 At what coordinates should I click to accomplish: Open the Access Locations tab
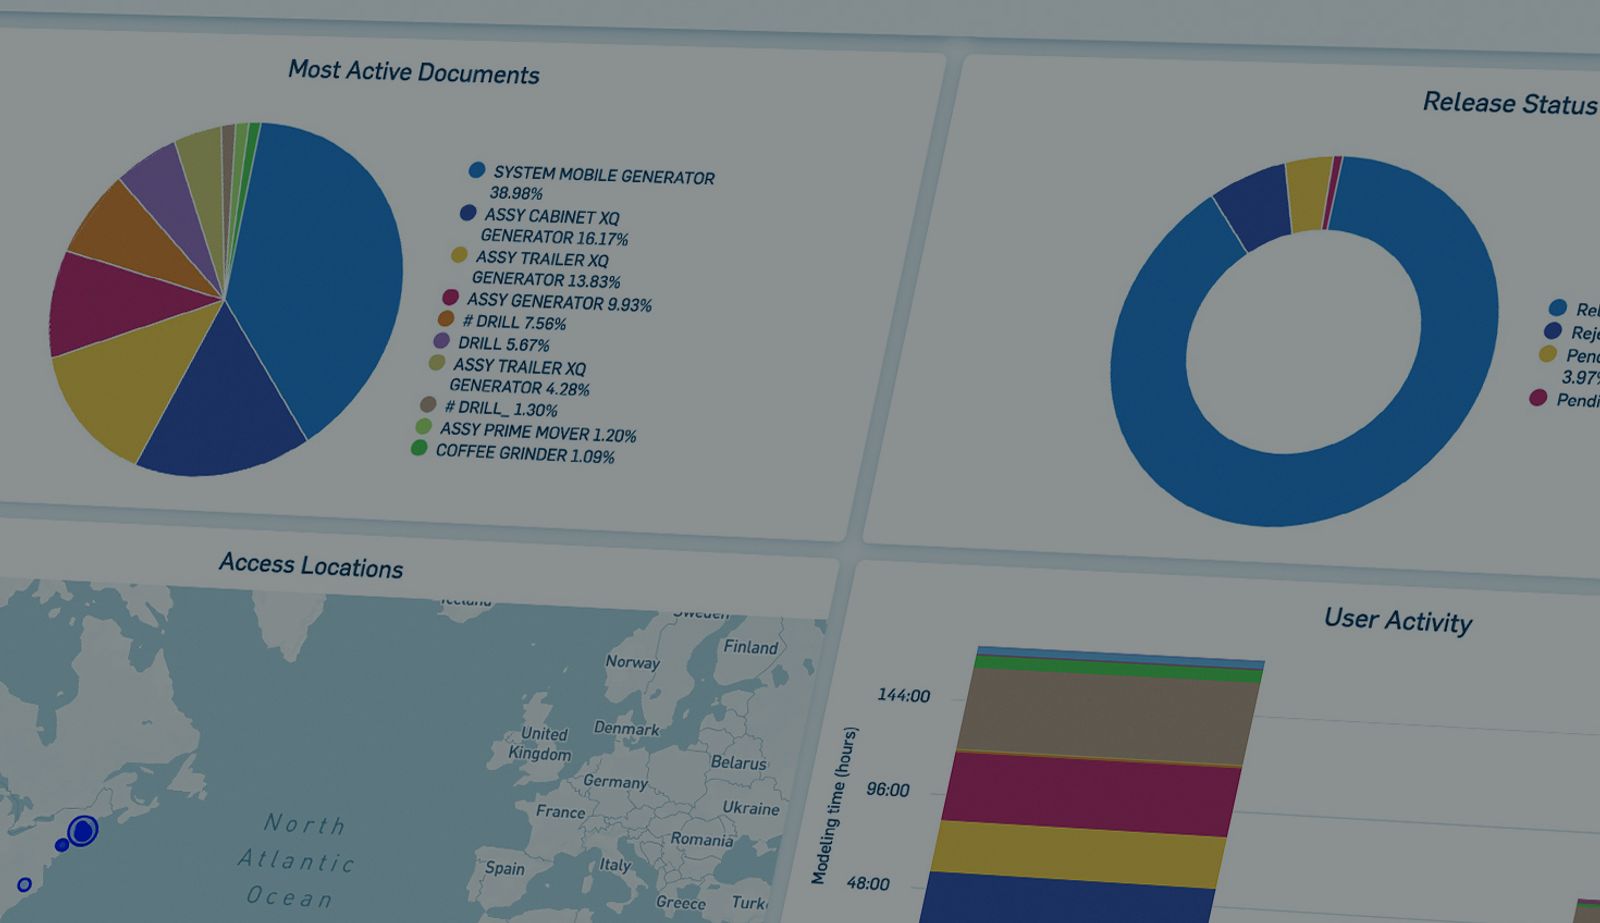pos(311,566)
